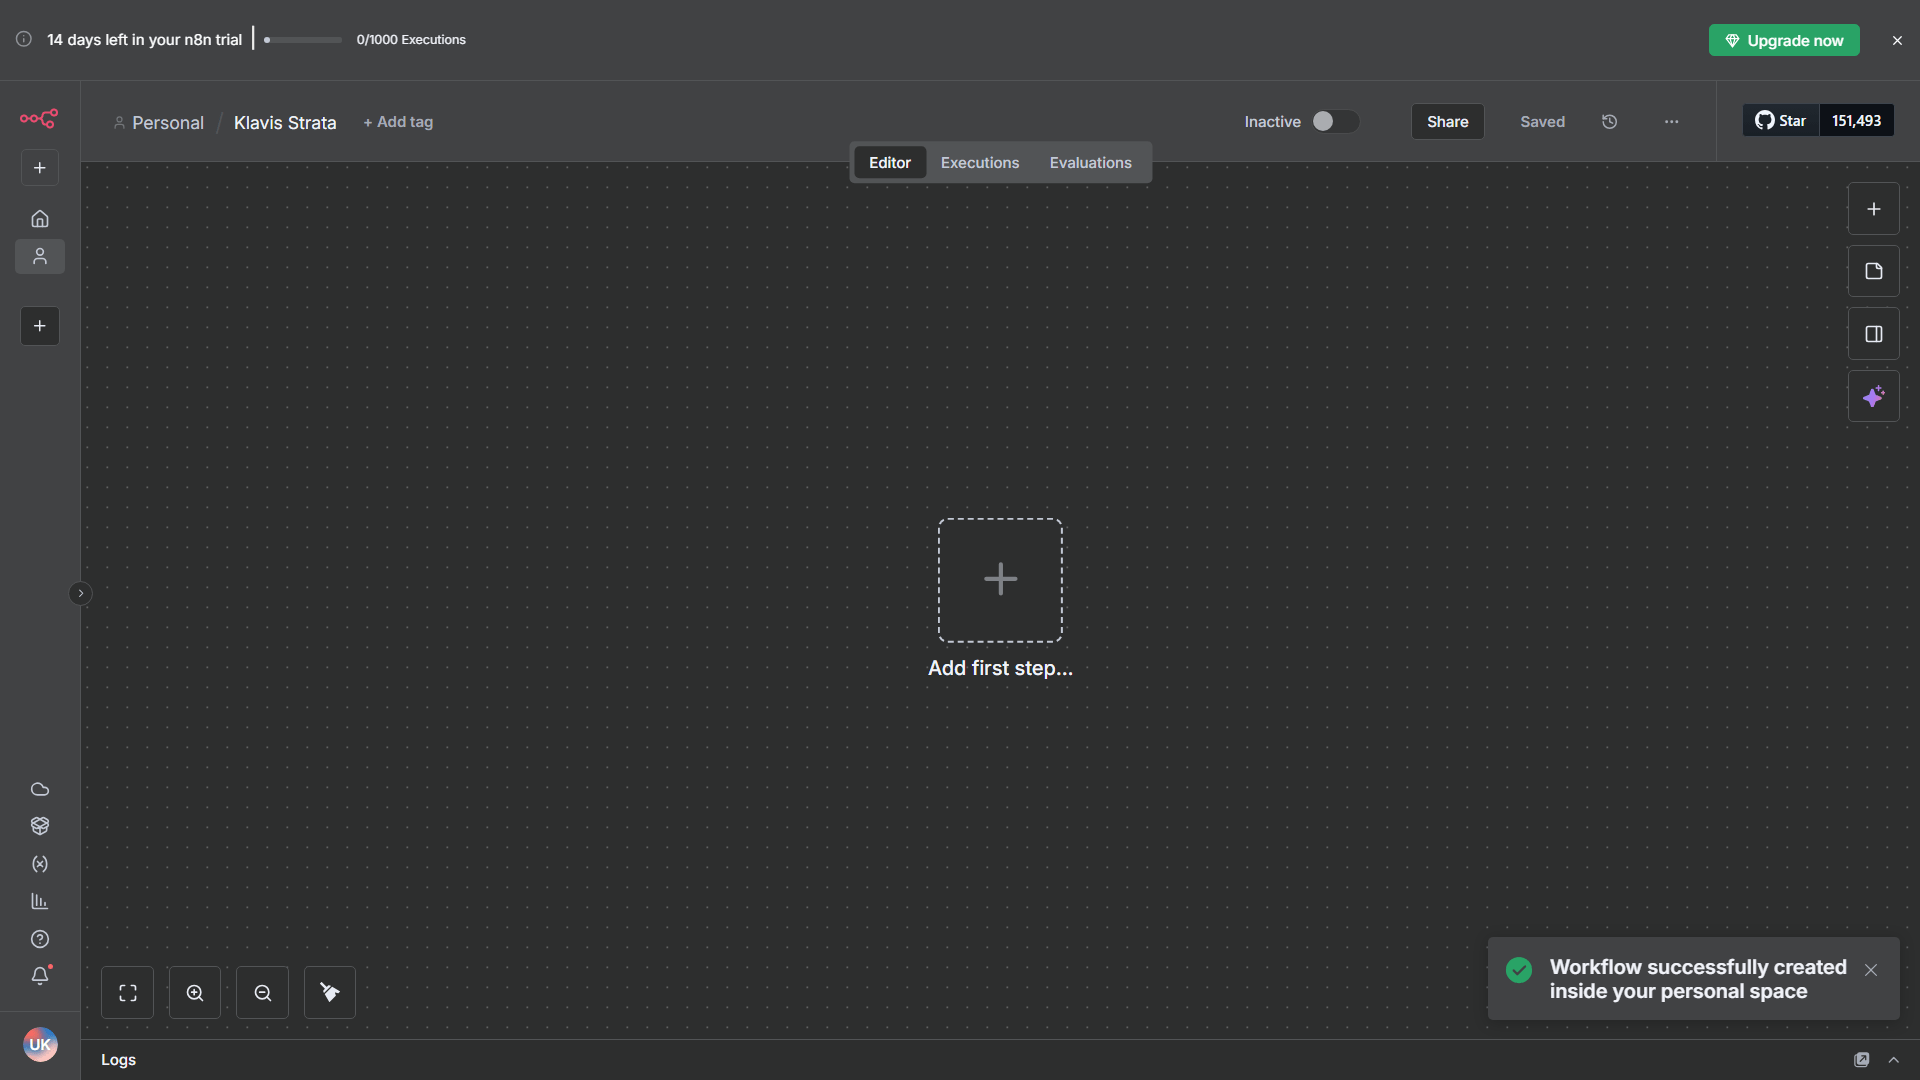Open the Templates section in the sidebar
1920x1080 pixels.
(x=40, y=825)
